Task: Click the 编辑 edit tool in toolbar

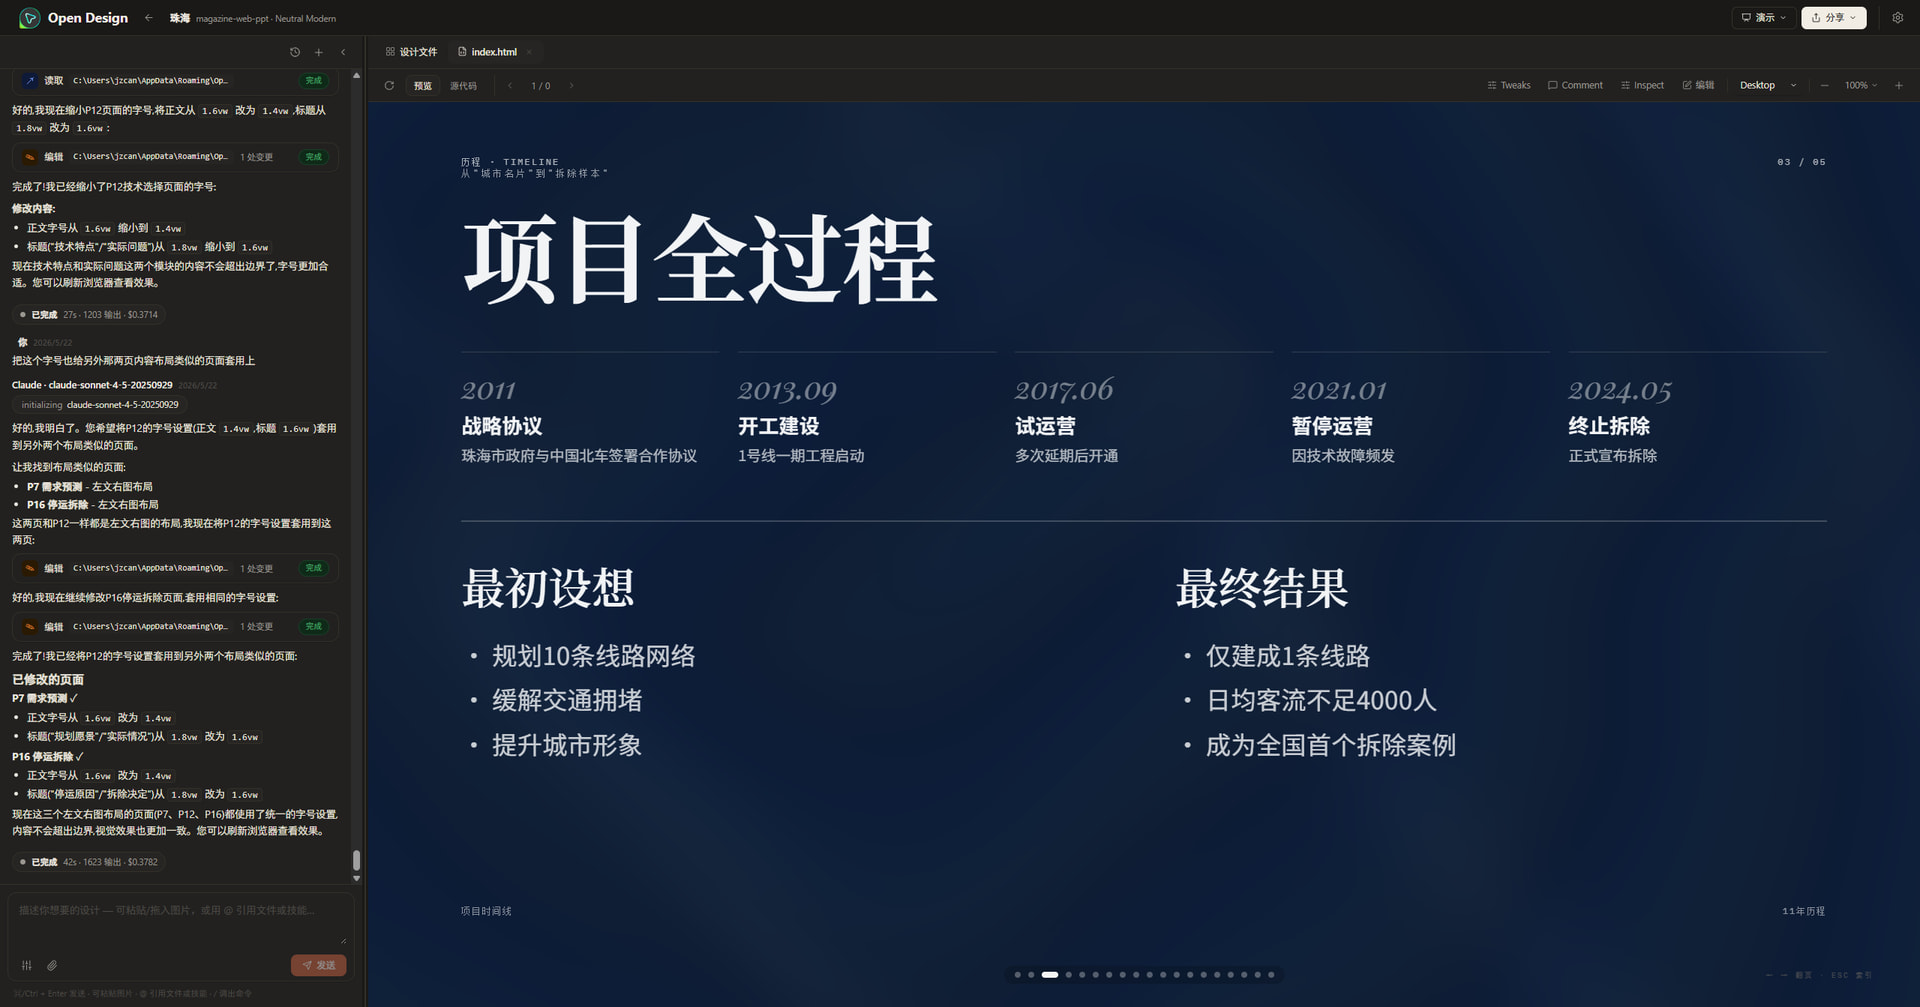Action: (x=1698, y=86)
